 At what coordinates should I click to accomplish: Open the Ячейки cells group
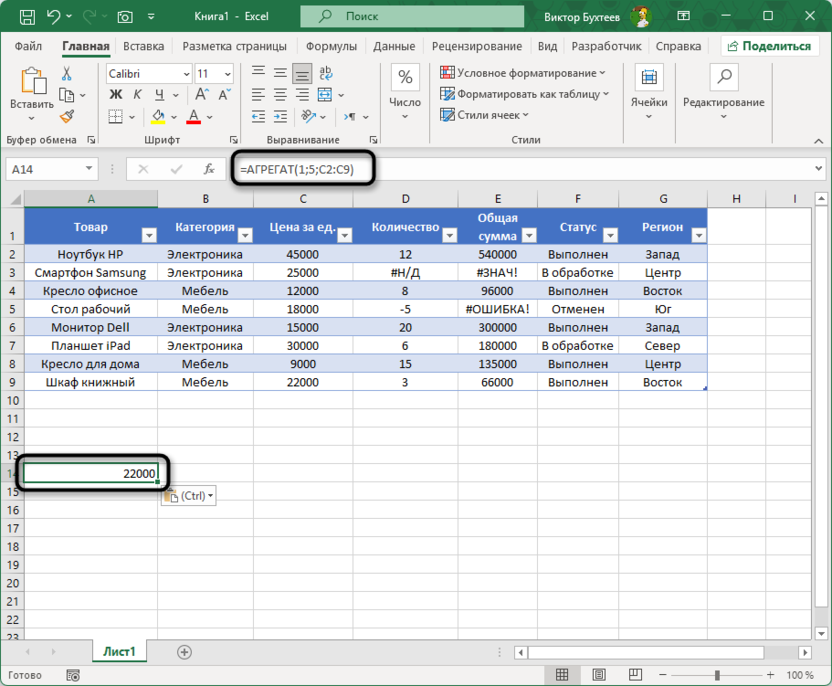tap(649, 88)
